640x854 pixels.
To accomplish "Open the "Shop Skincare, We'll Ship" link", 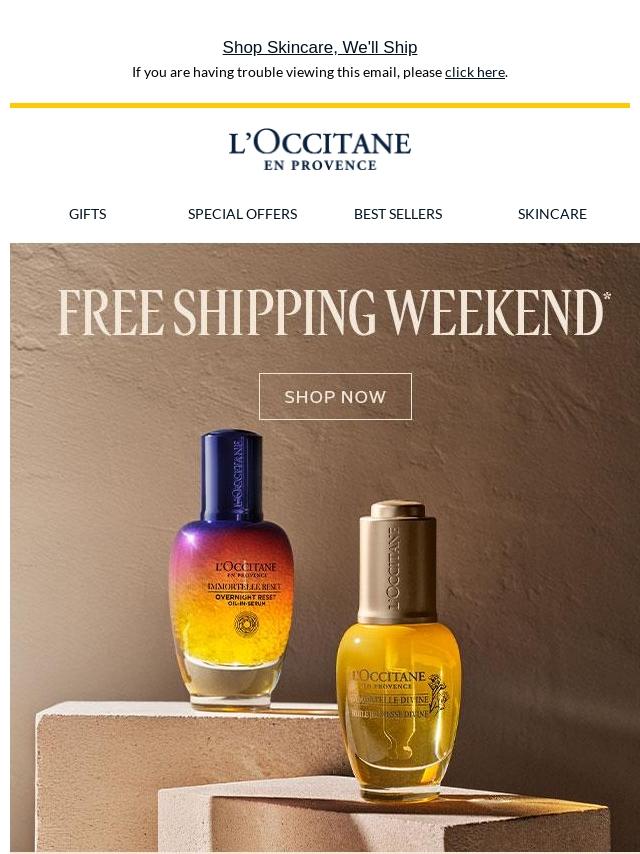I will [320, 47].
